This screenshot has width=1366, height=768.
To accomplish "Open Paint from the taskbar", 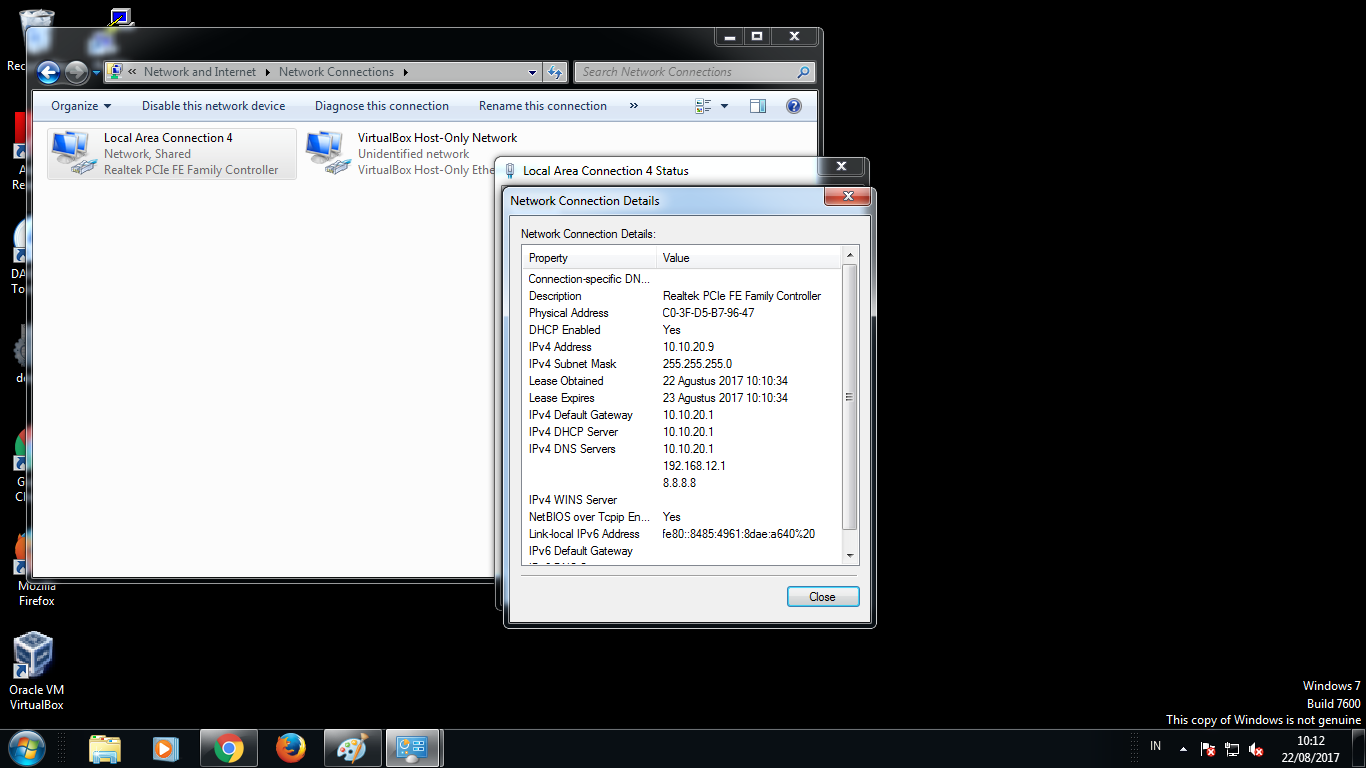I will click(352, 747).
